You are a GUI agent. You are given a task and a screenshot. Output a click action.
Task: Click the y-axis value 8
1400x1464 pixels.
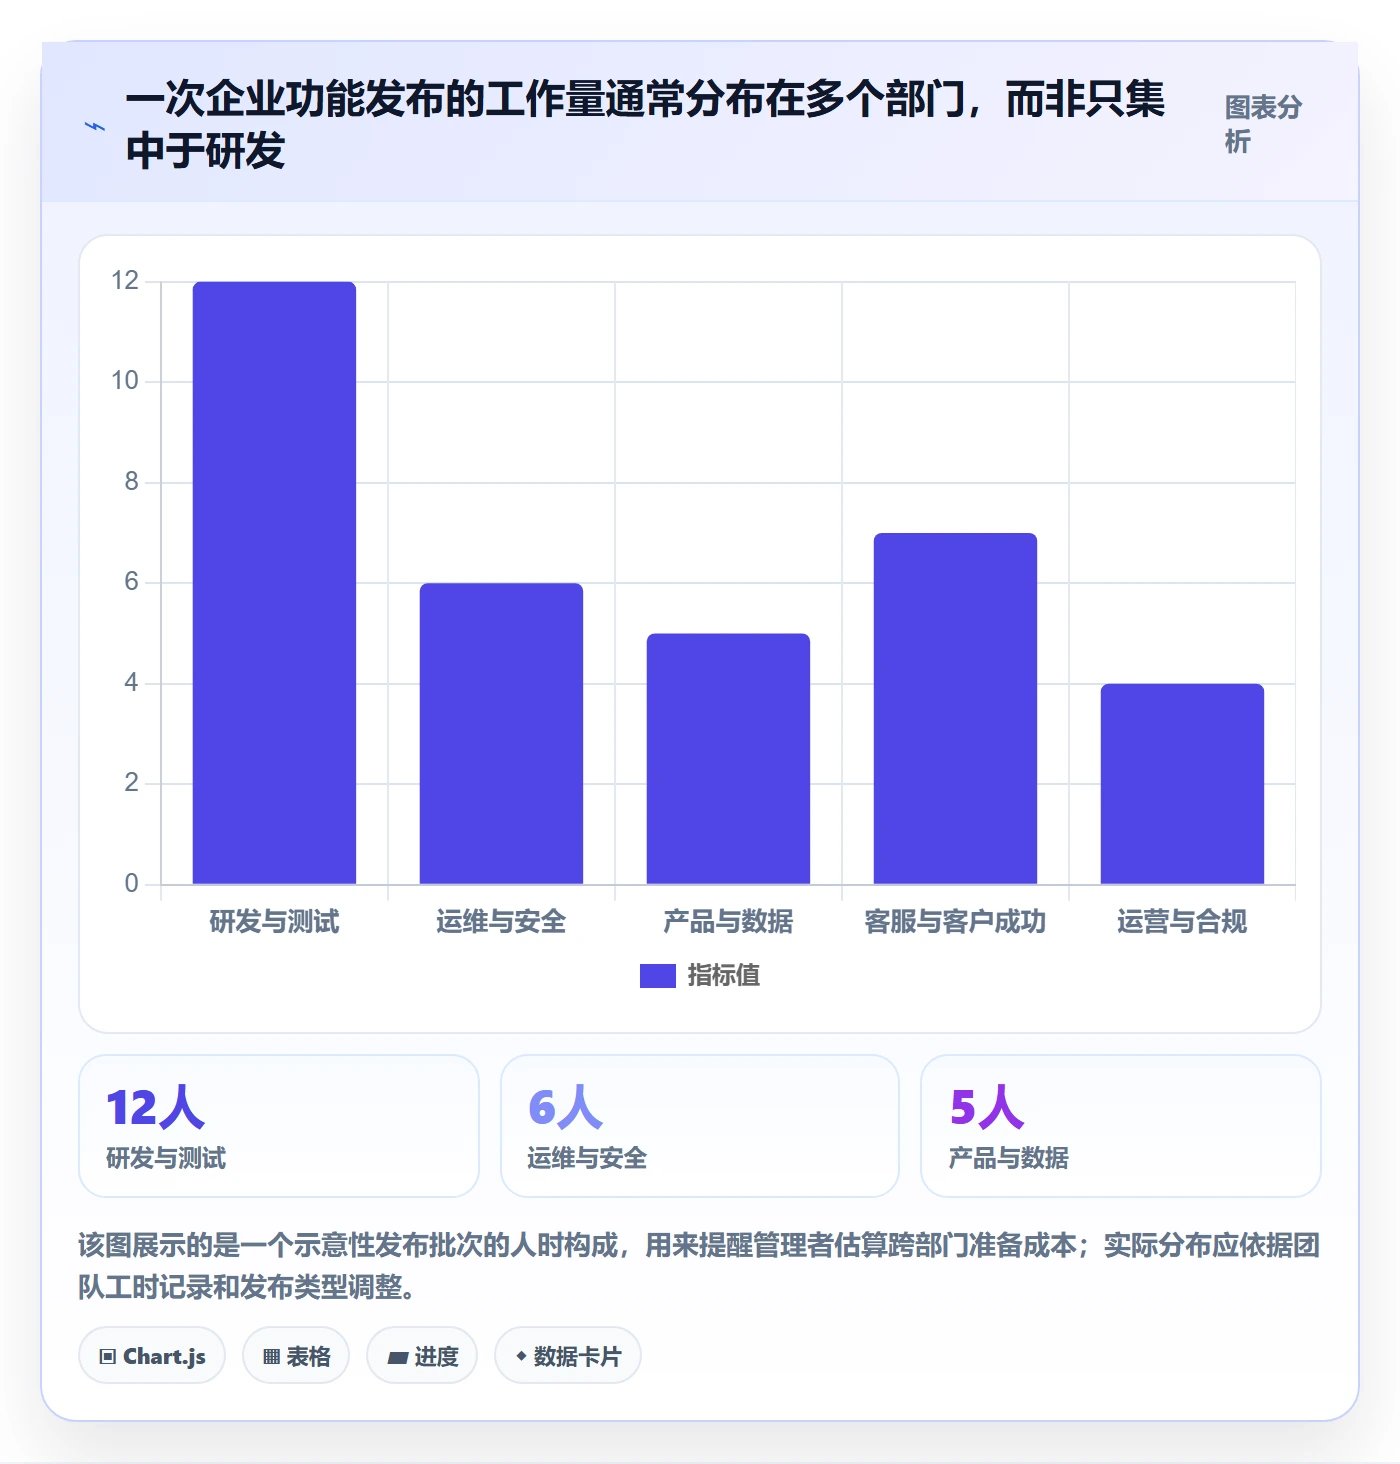[131, 482]
